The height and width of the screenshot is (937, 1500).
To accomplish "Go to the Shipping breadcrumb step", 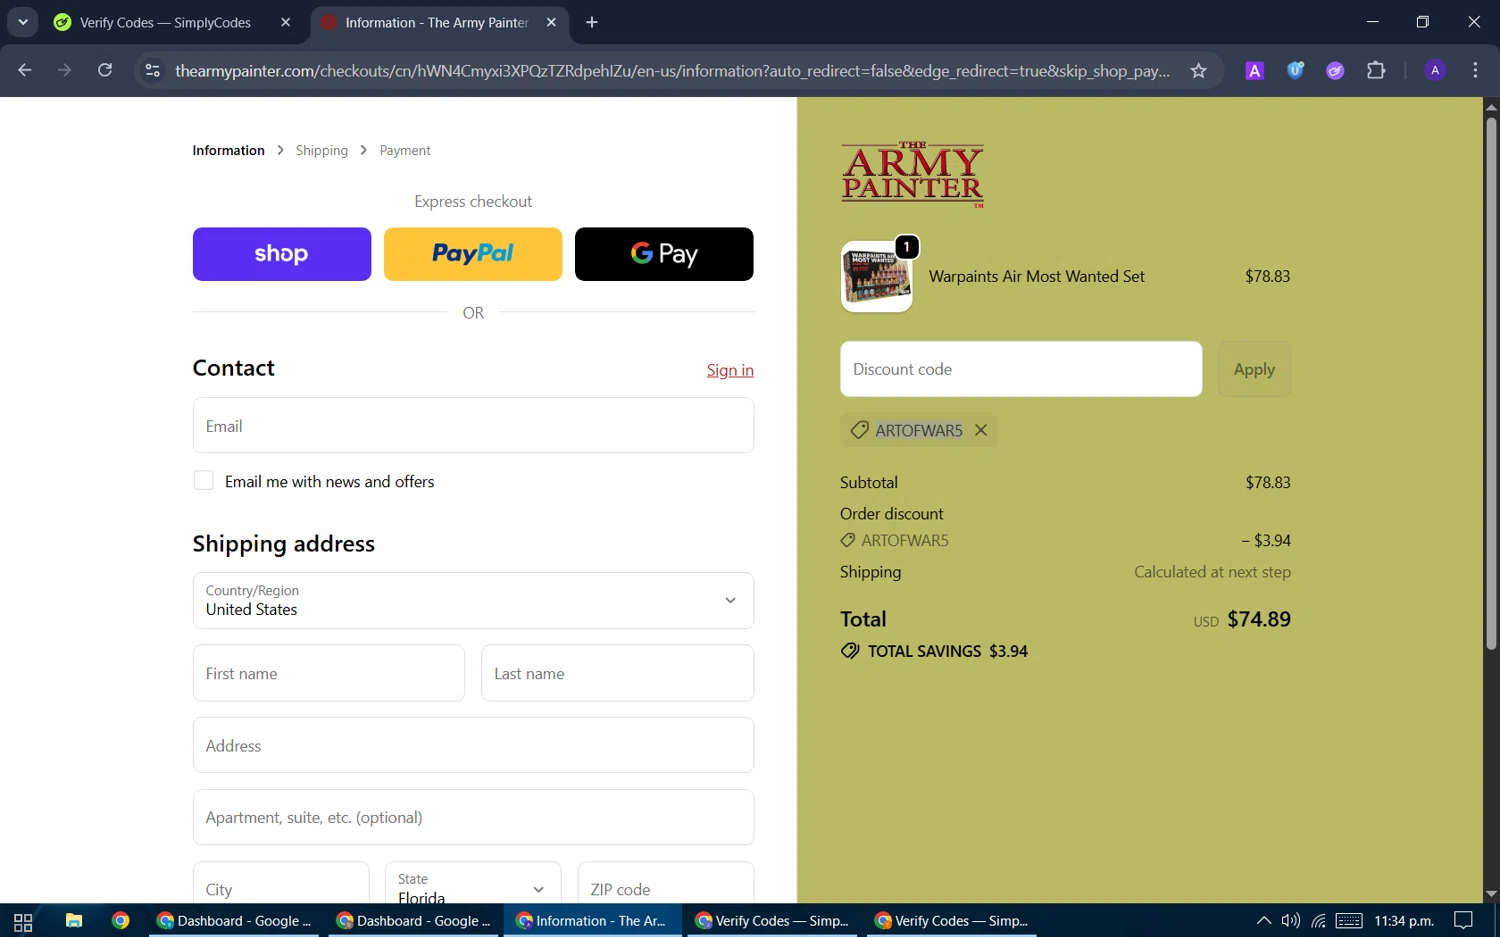I will 322,150.
